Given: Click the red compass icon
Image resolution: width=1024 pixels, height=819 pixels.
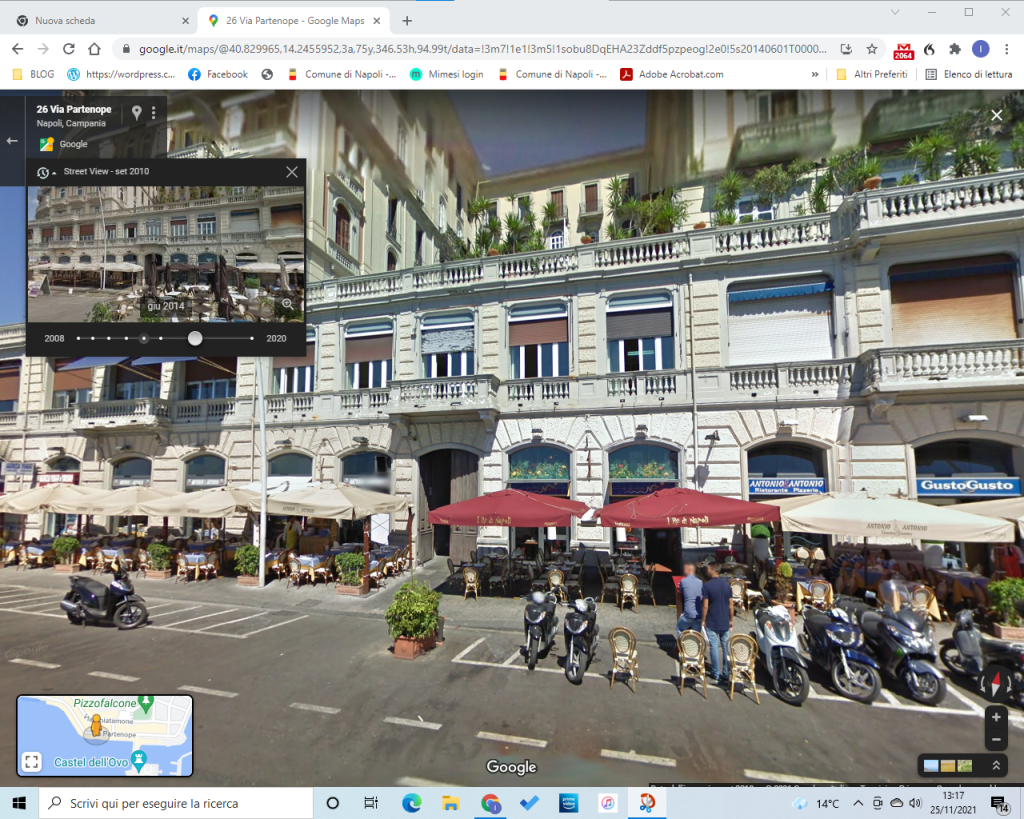Looking at the screenshot, I should point(993,685).
